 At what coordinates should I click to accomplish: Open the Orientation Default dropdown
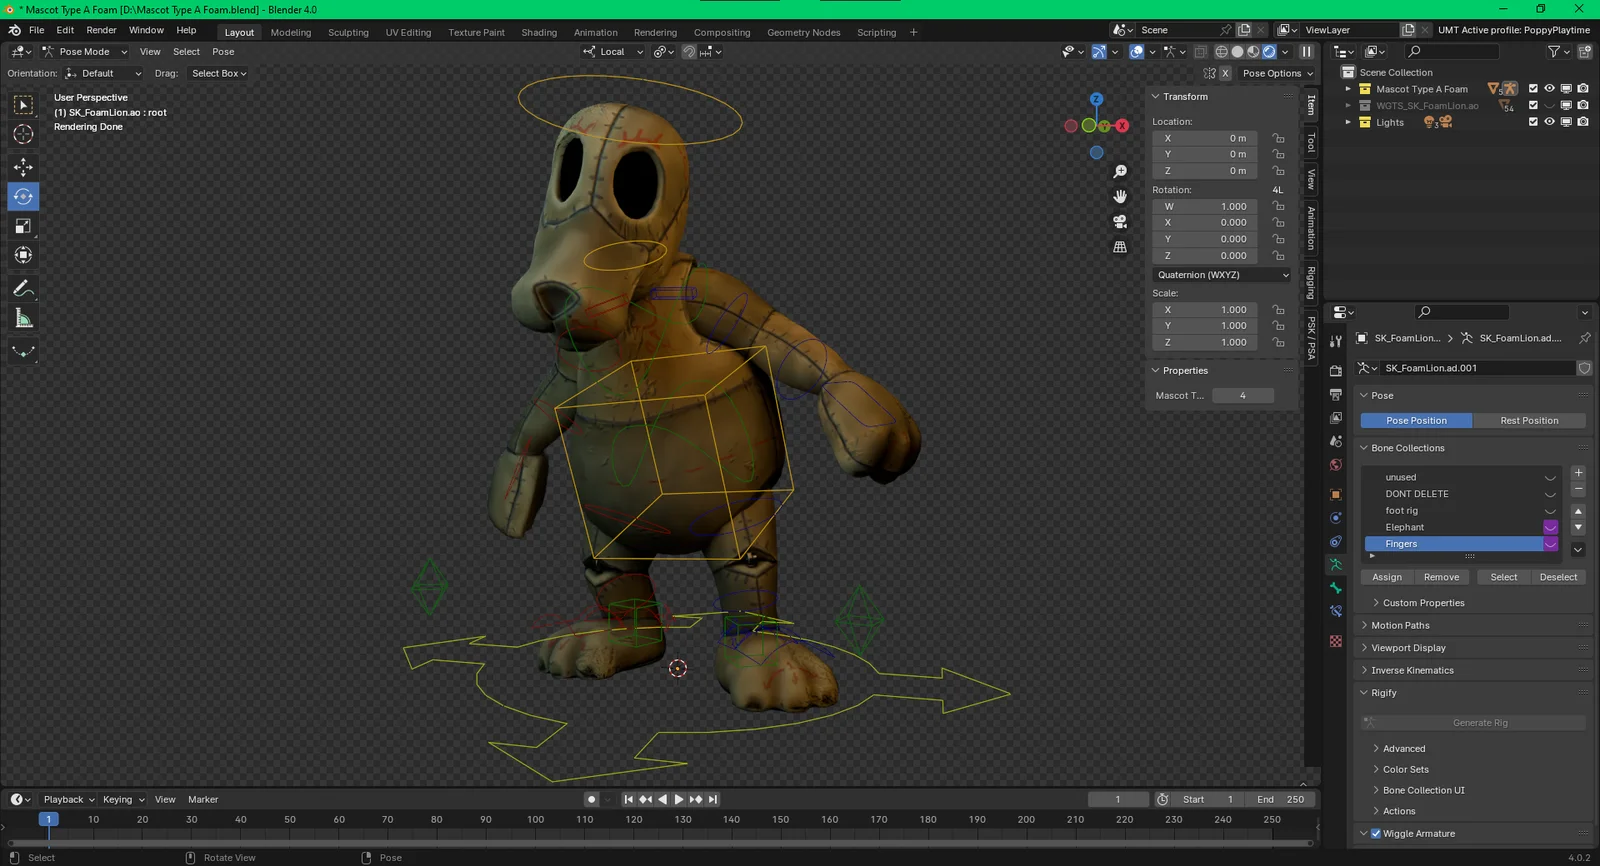click(103, 73)
